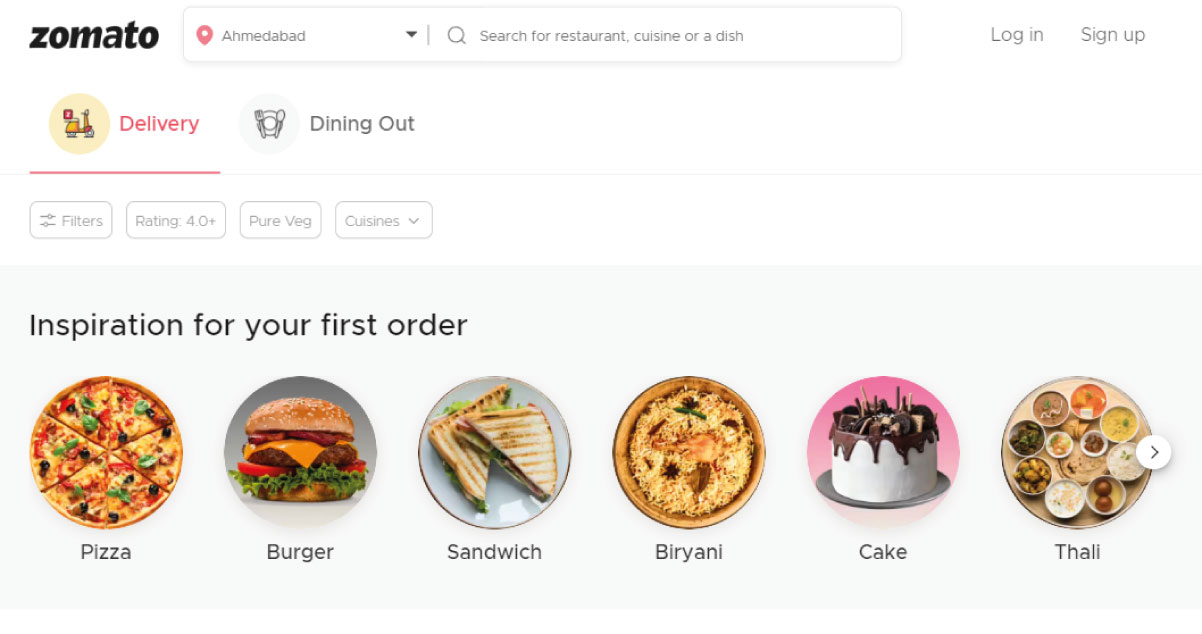Click the Sign up link

tap(1113, 35)
